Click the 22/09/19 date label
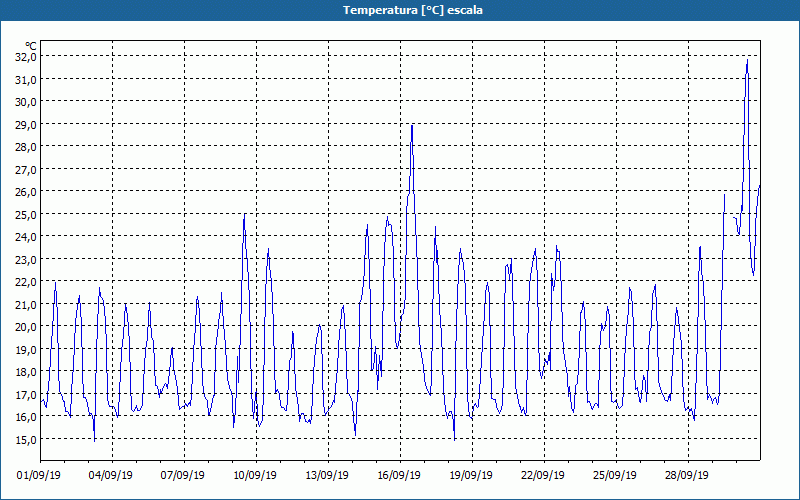Image resolution: width=800 pixels, height=500 pixels. tap(543, 475)
